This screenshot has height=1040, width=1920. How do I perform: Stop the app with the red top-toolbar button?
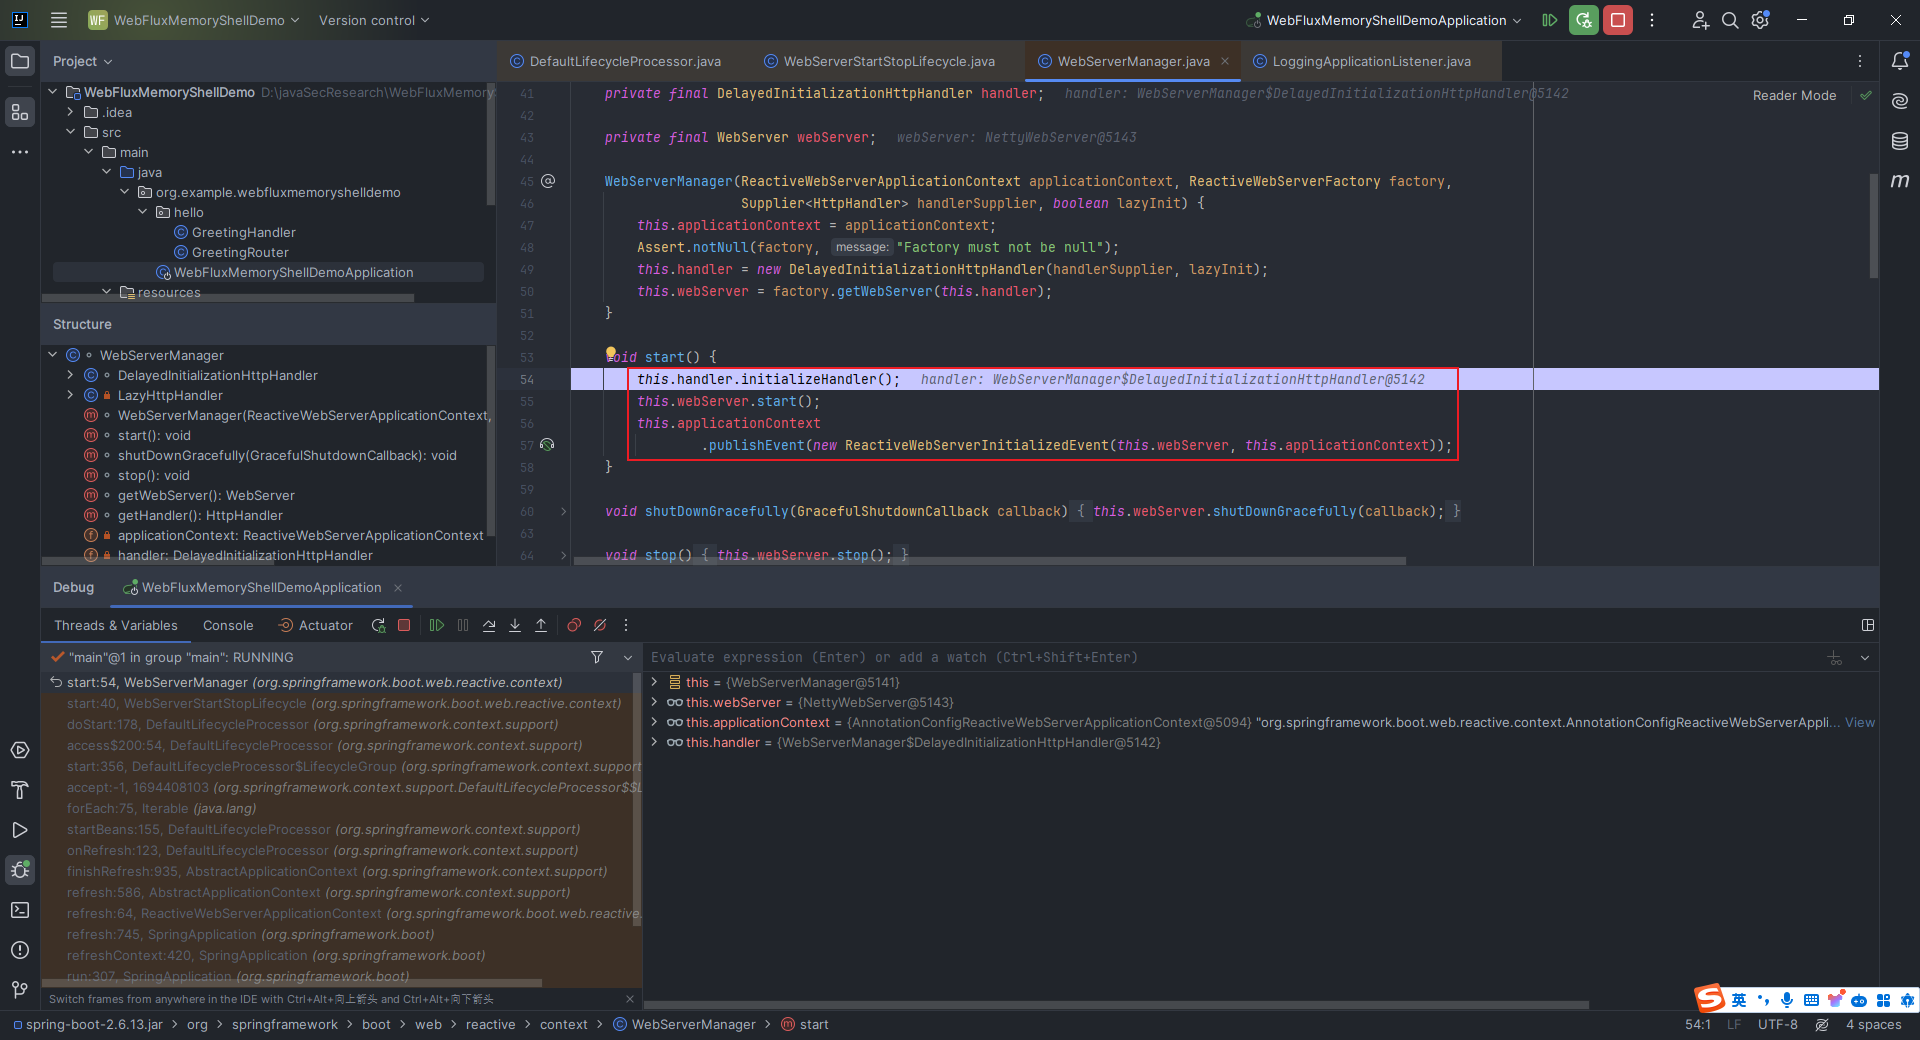click(x=1617, y=20)
